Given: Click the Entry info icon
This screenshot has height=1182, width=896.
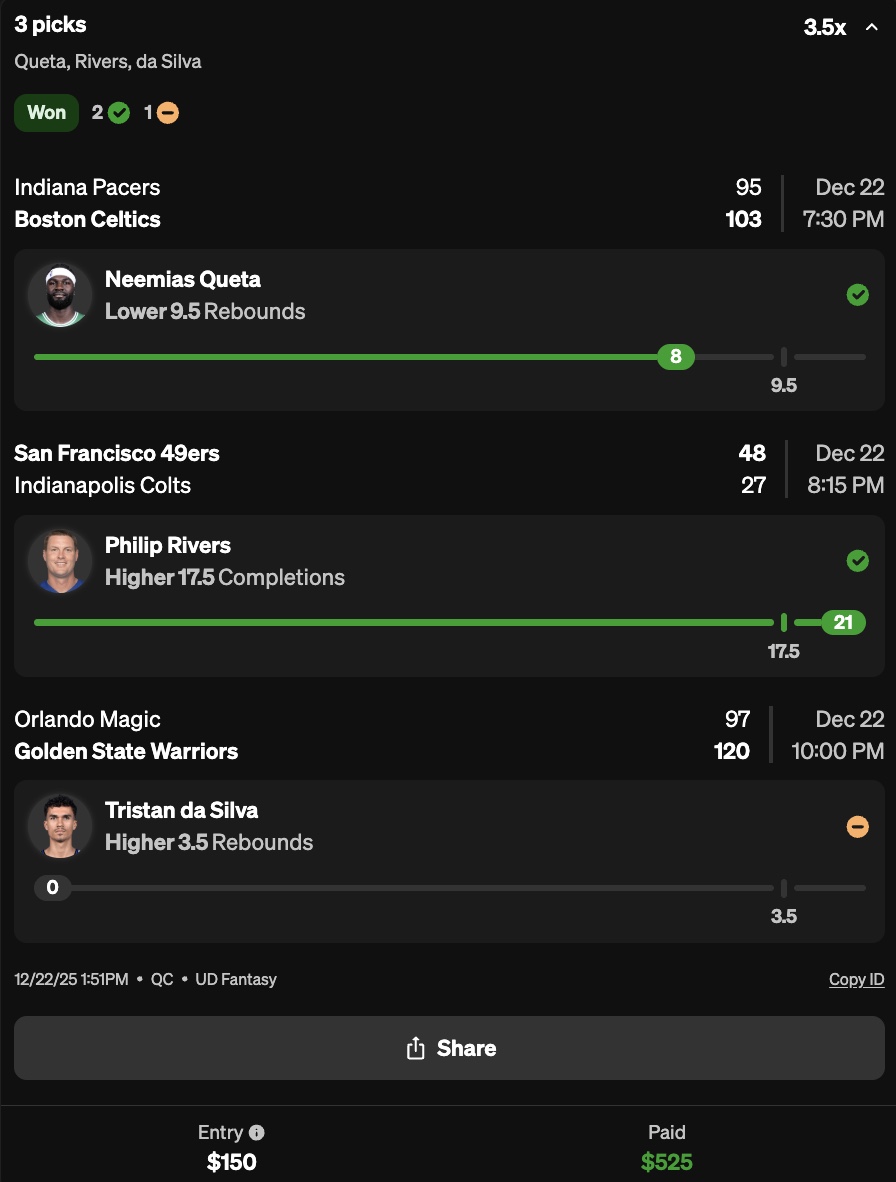Looking at the screenshot, I should [257, 1133].
